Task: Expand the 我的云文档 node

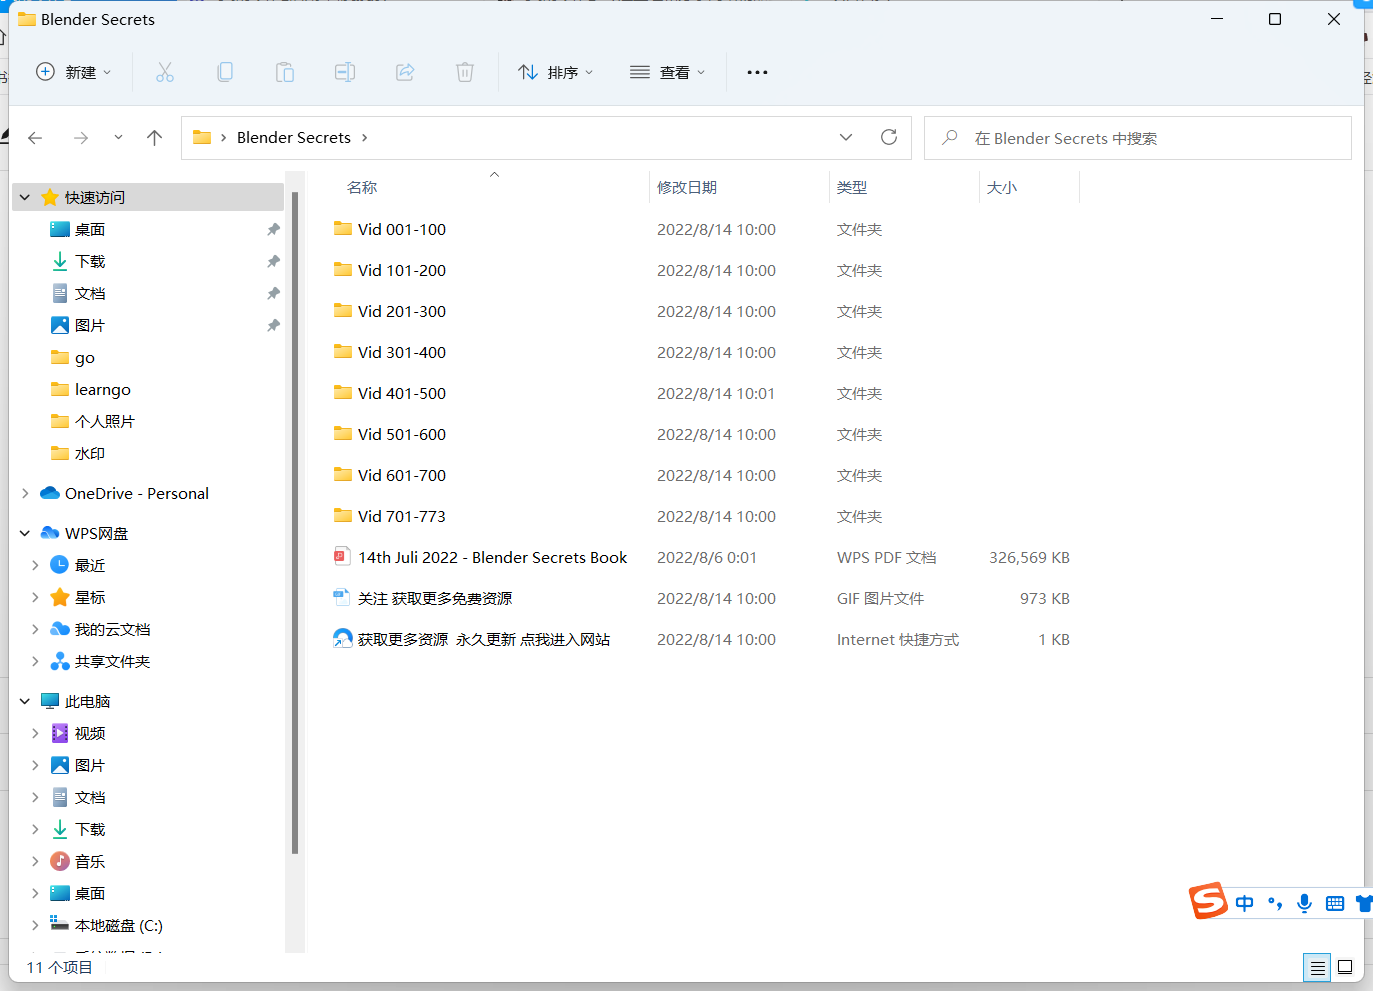Action: (35, 629)
